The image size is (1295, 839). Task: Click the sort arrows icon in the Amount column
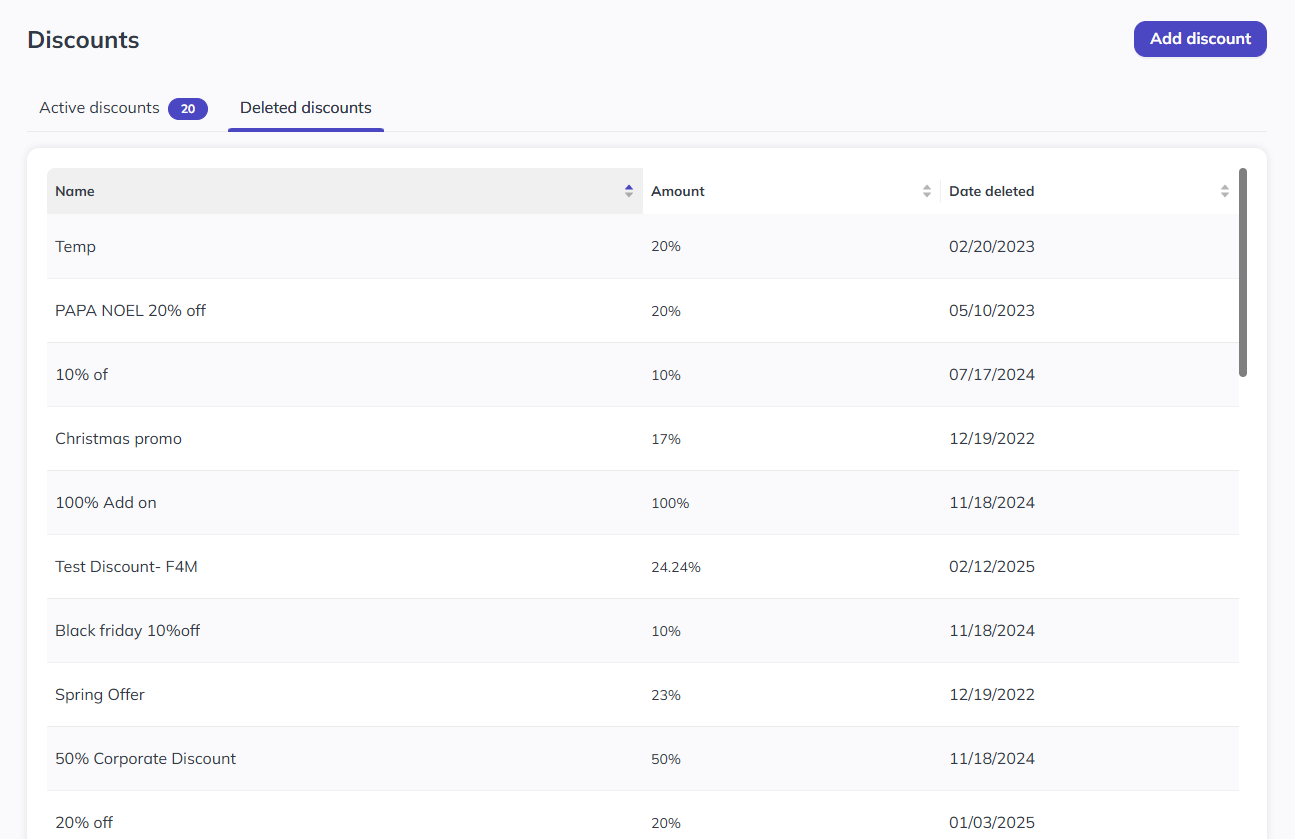tap(927, 191)
